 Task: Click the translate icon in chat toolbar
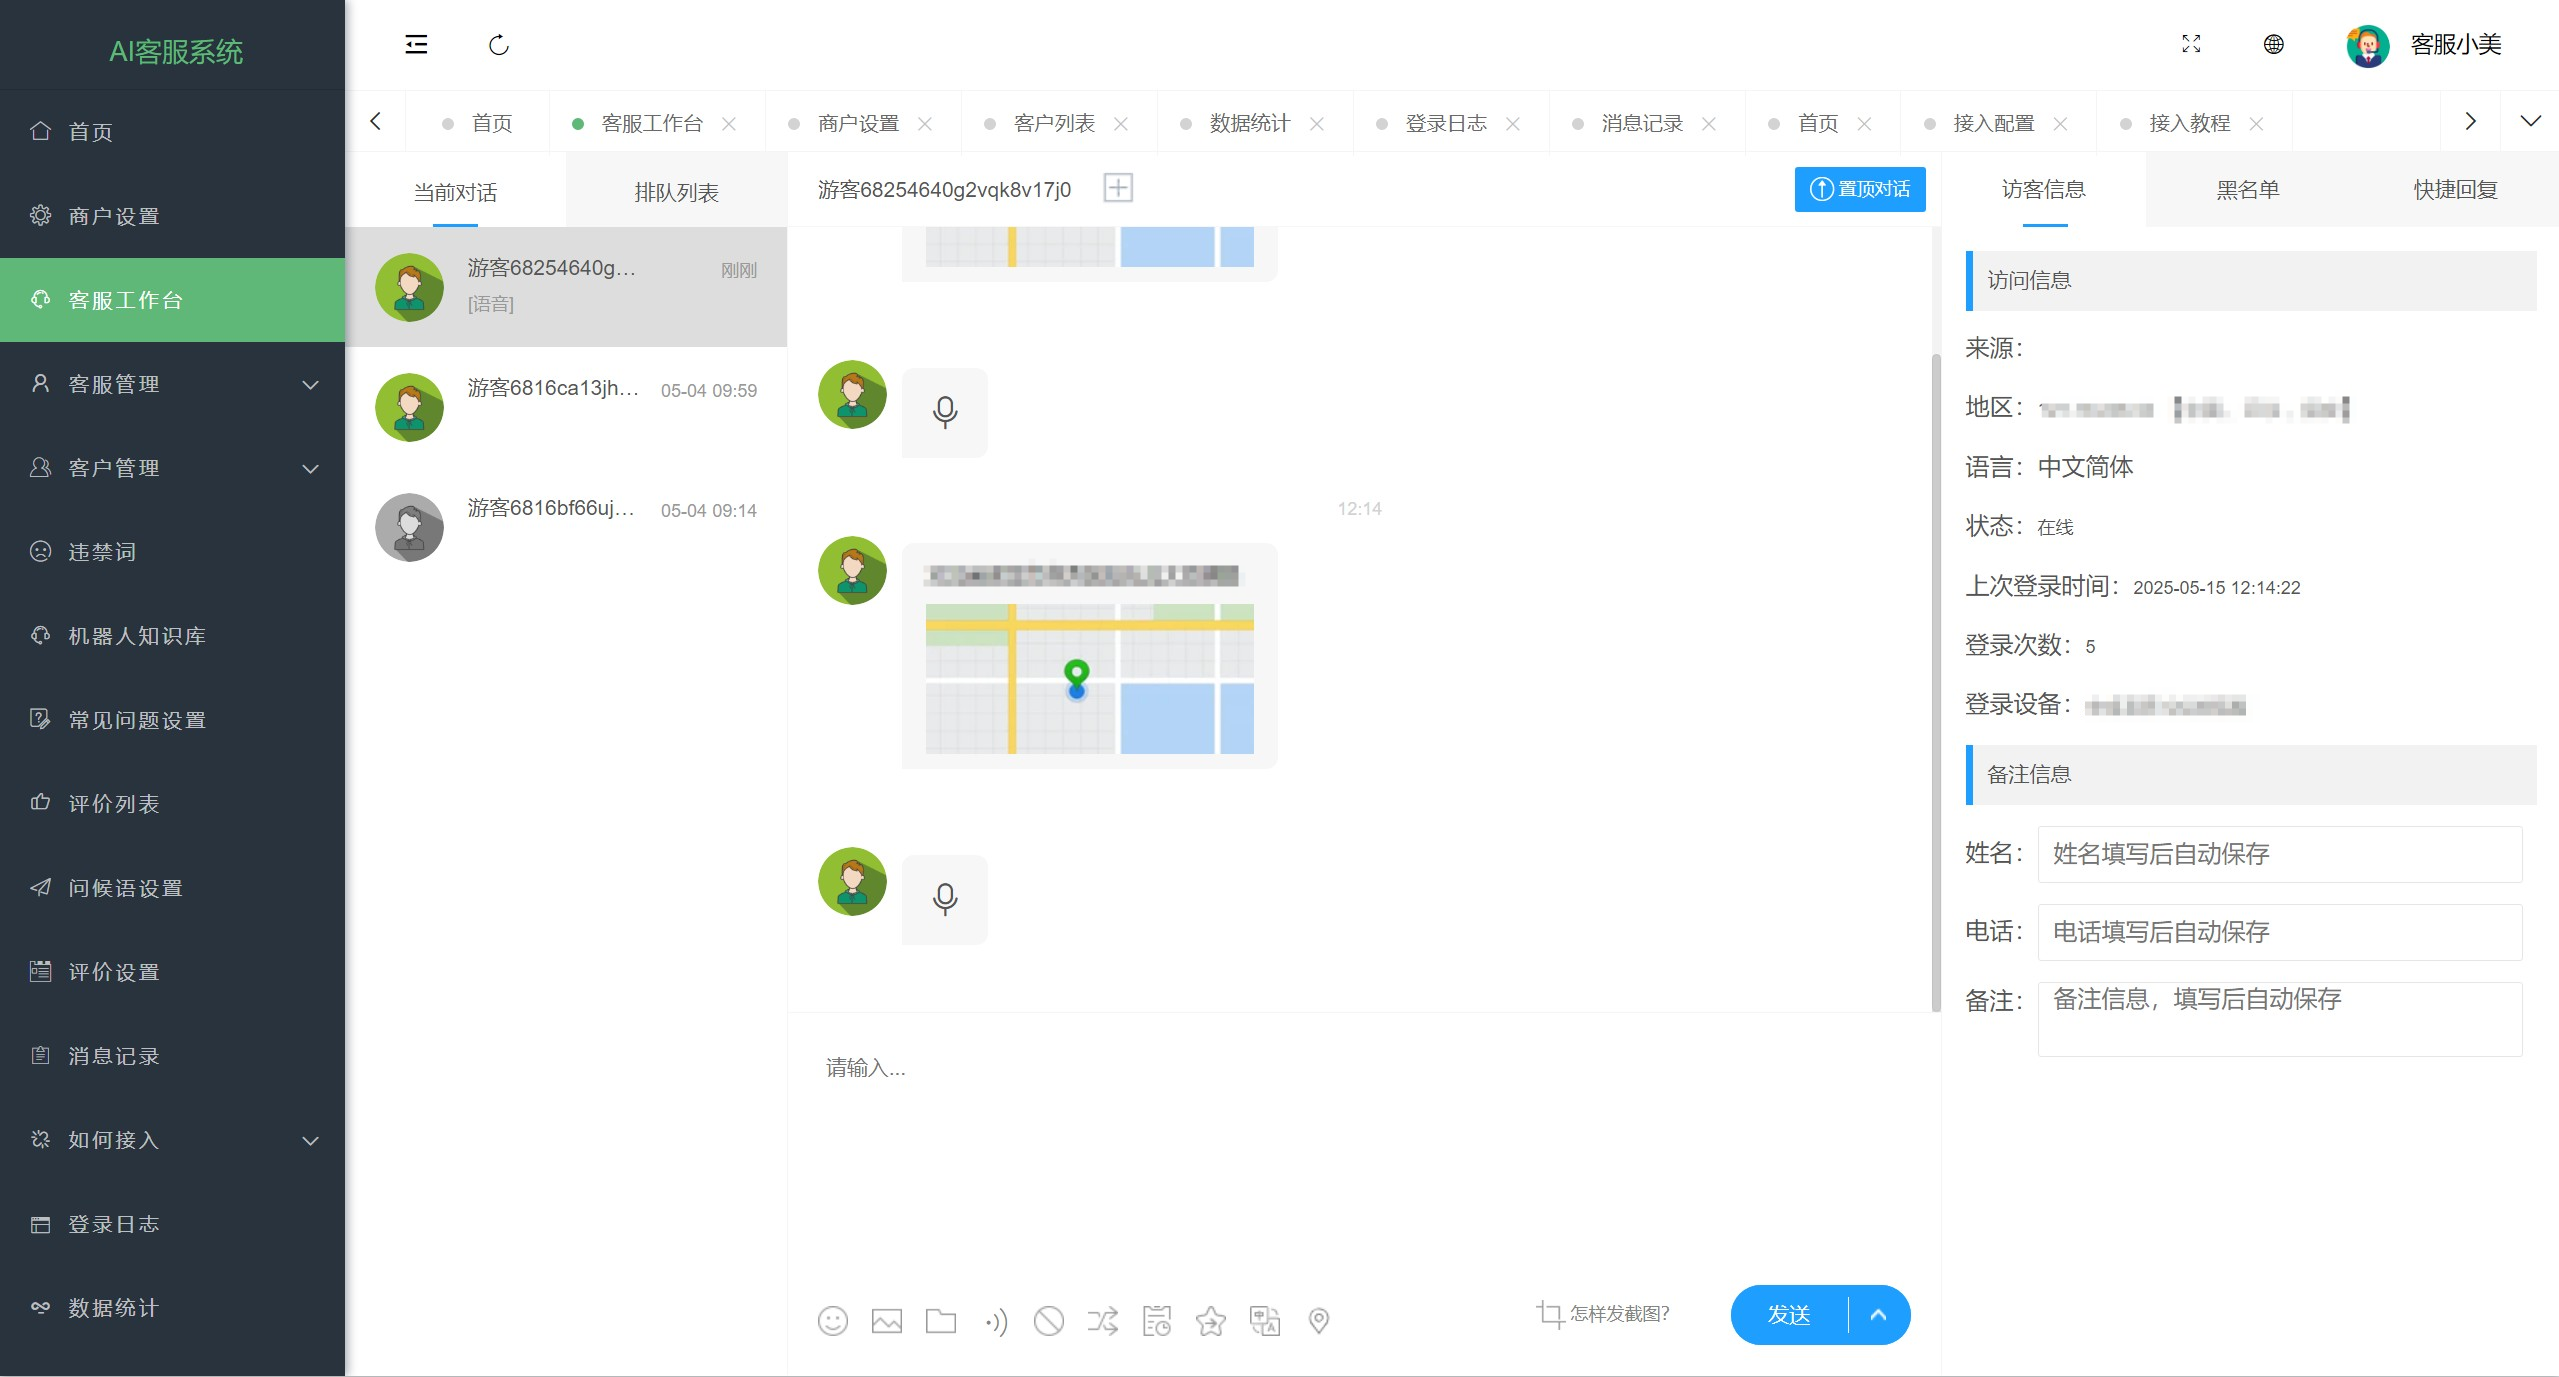[x=1264, y=1321]
